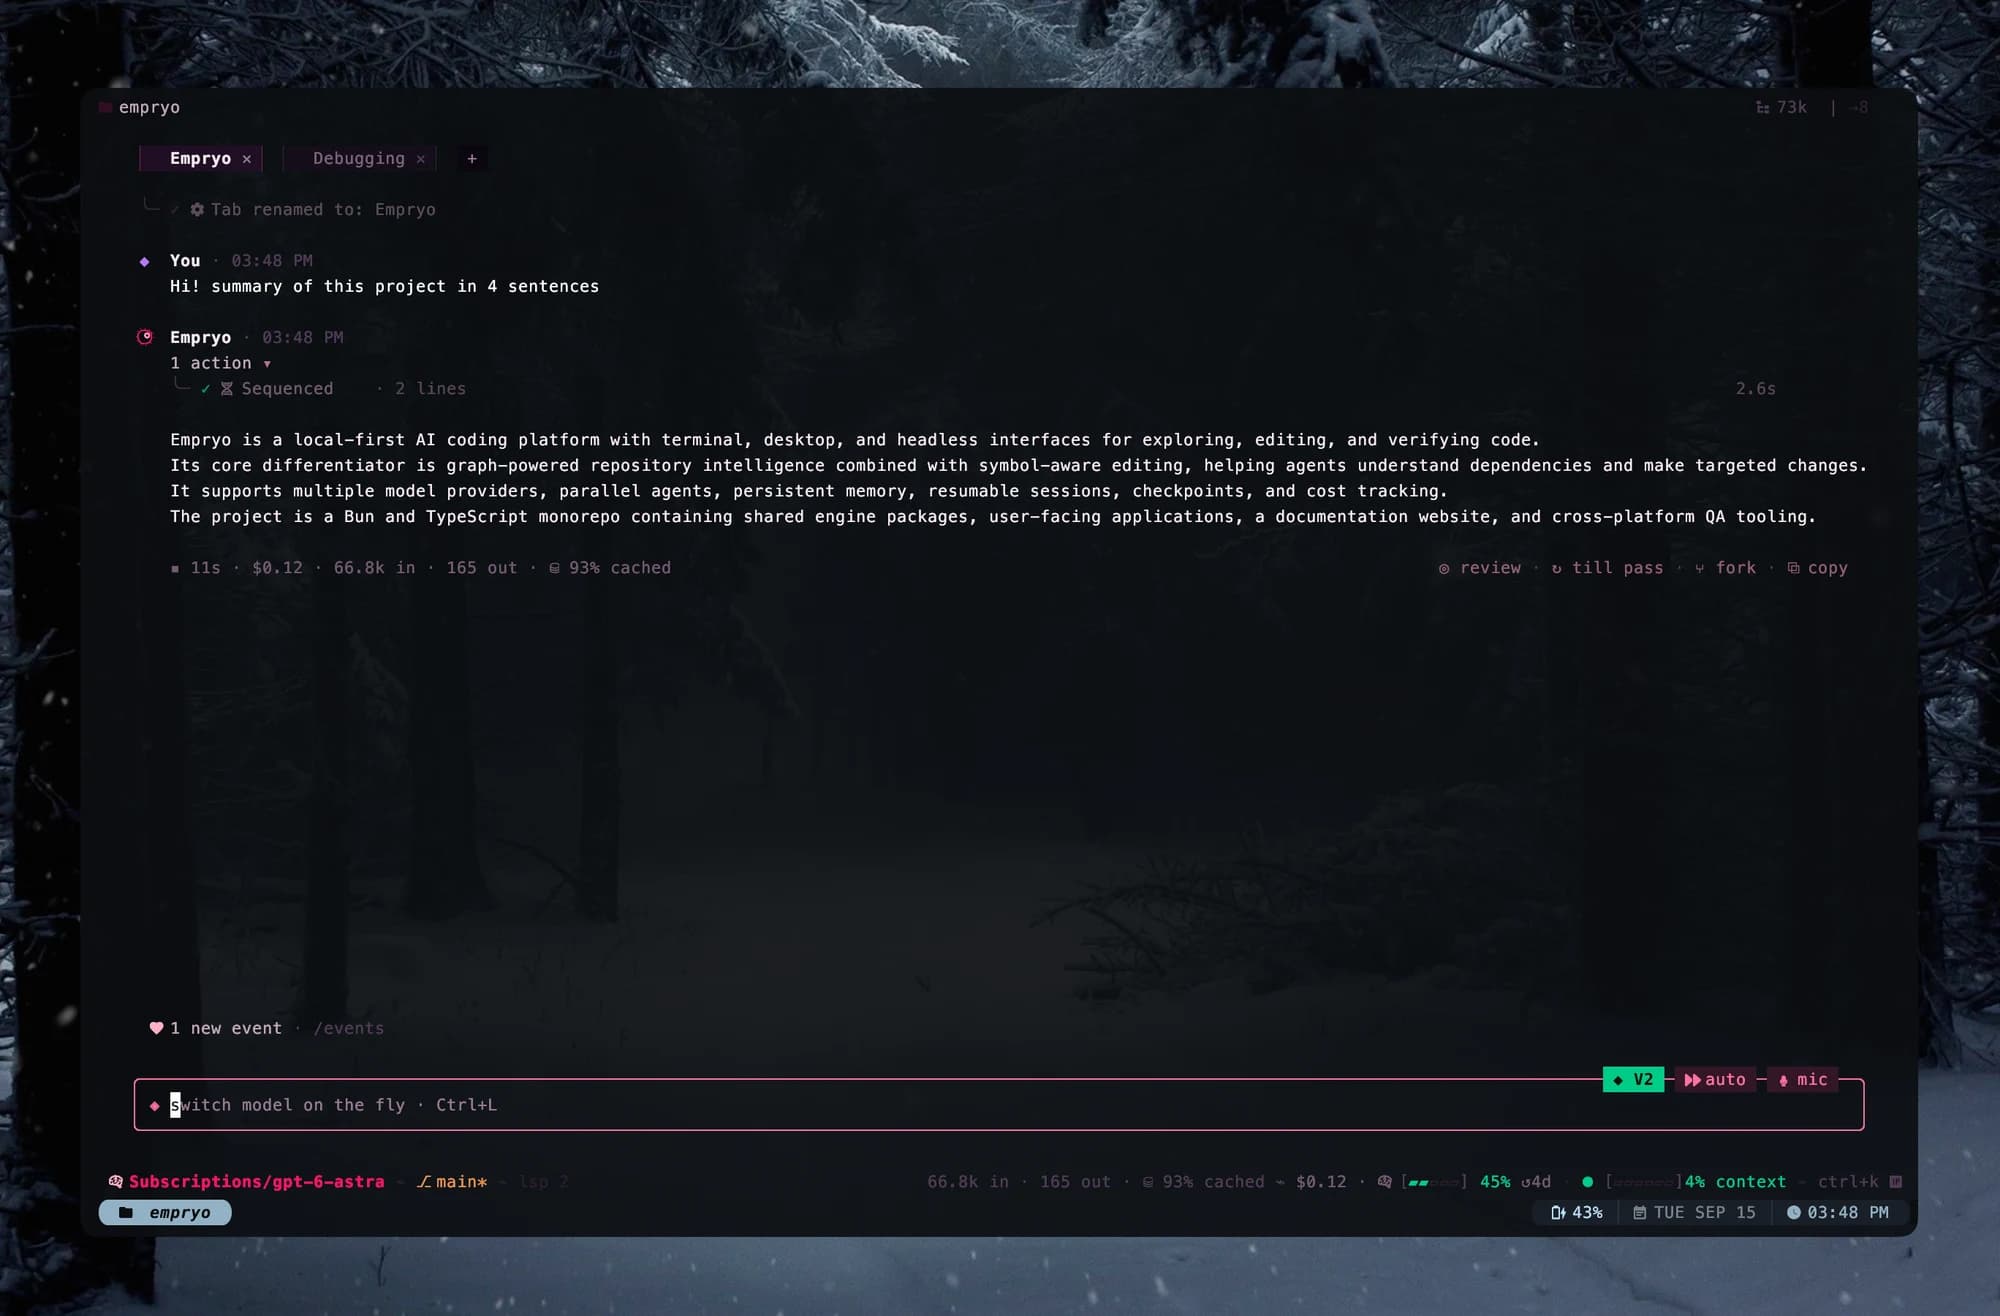Image resolution: width=2000 pixels, height=1316 pixels.
Task: Click the 93% cached footer stat
Action: click(x=610, y=568)
